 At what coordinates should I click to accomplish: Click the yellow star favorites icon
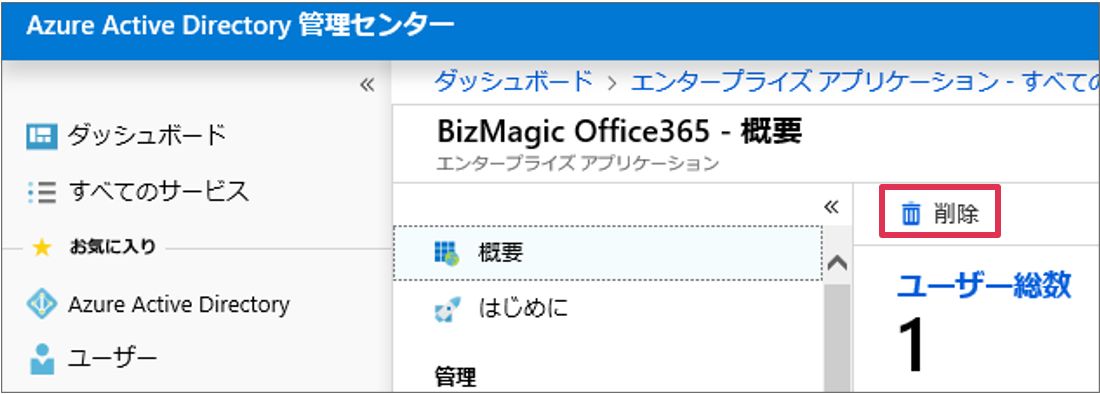(x=42, y=247)
